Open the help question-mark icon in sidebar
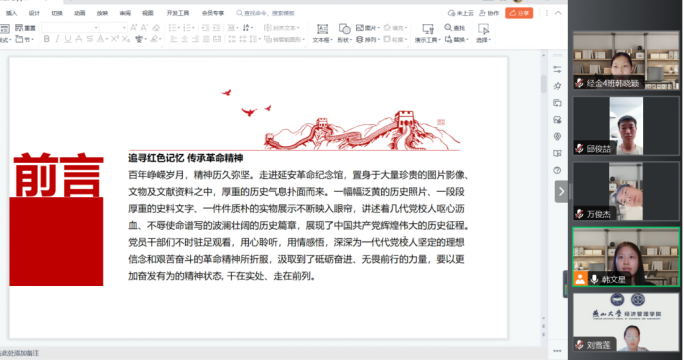This screenshot has height=360, width=684. pyautogui.click(x=557, y=170)
